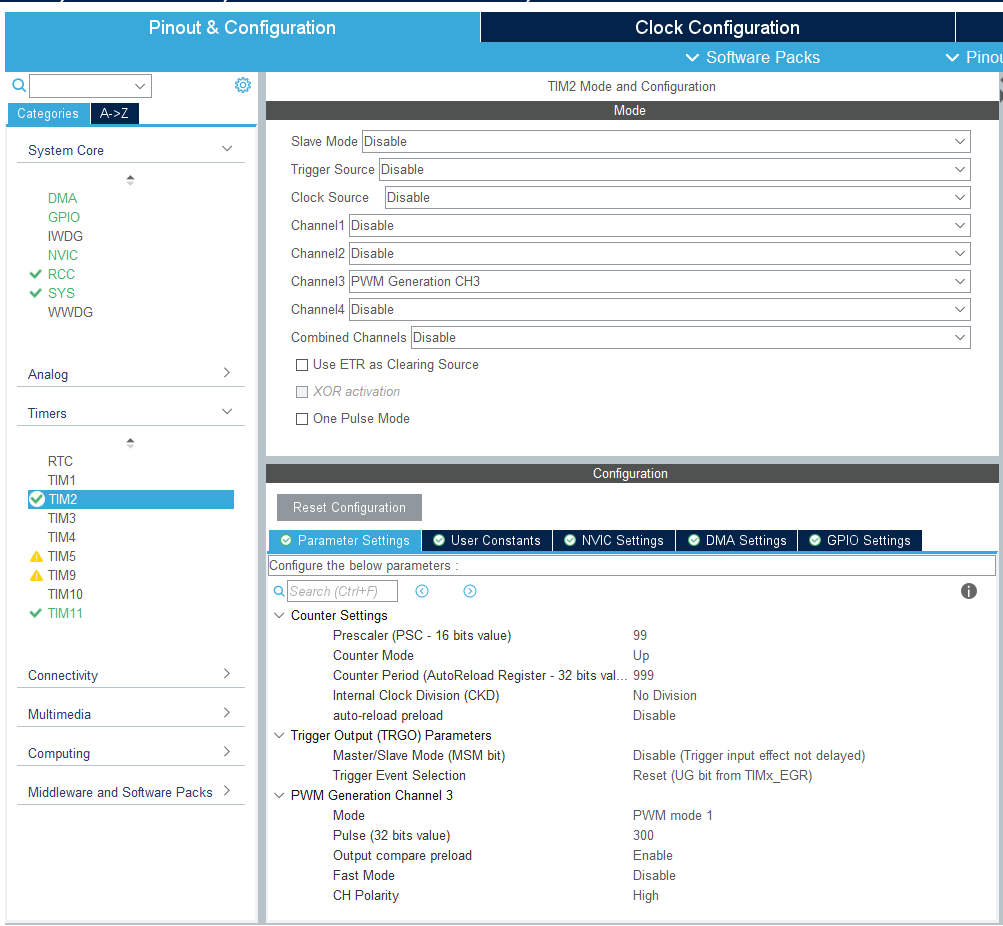This screenshot has width=1003, height=926.
Task: Go to next search result arrow
Action: [470, 591]
